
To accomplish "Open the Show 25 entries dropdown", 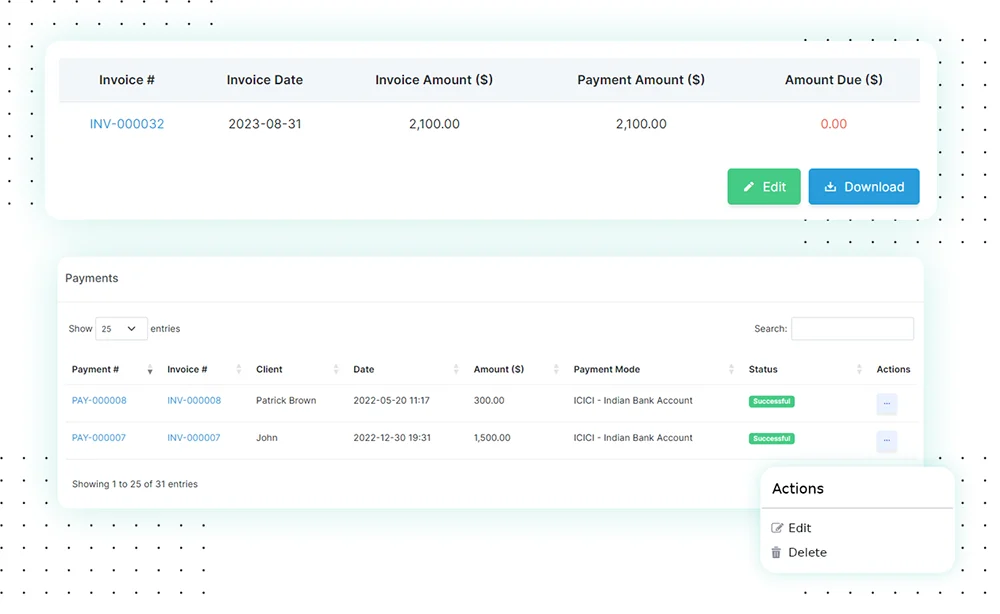I will pyautogui.click(x=120, y=328).
